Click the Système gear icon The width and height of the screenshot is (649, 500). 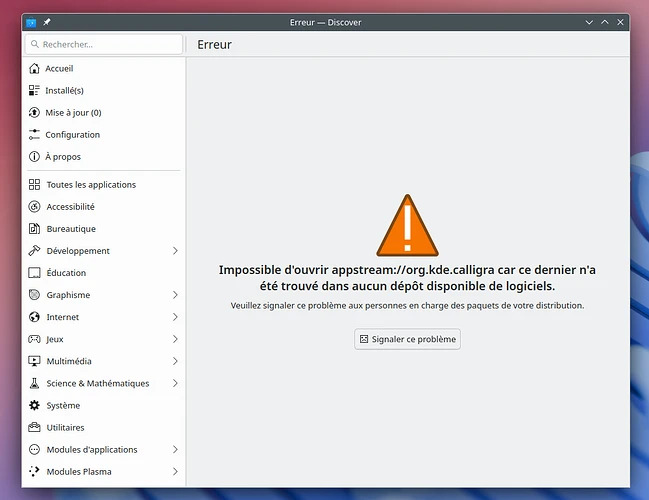click(34, 405)
